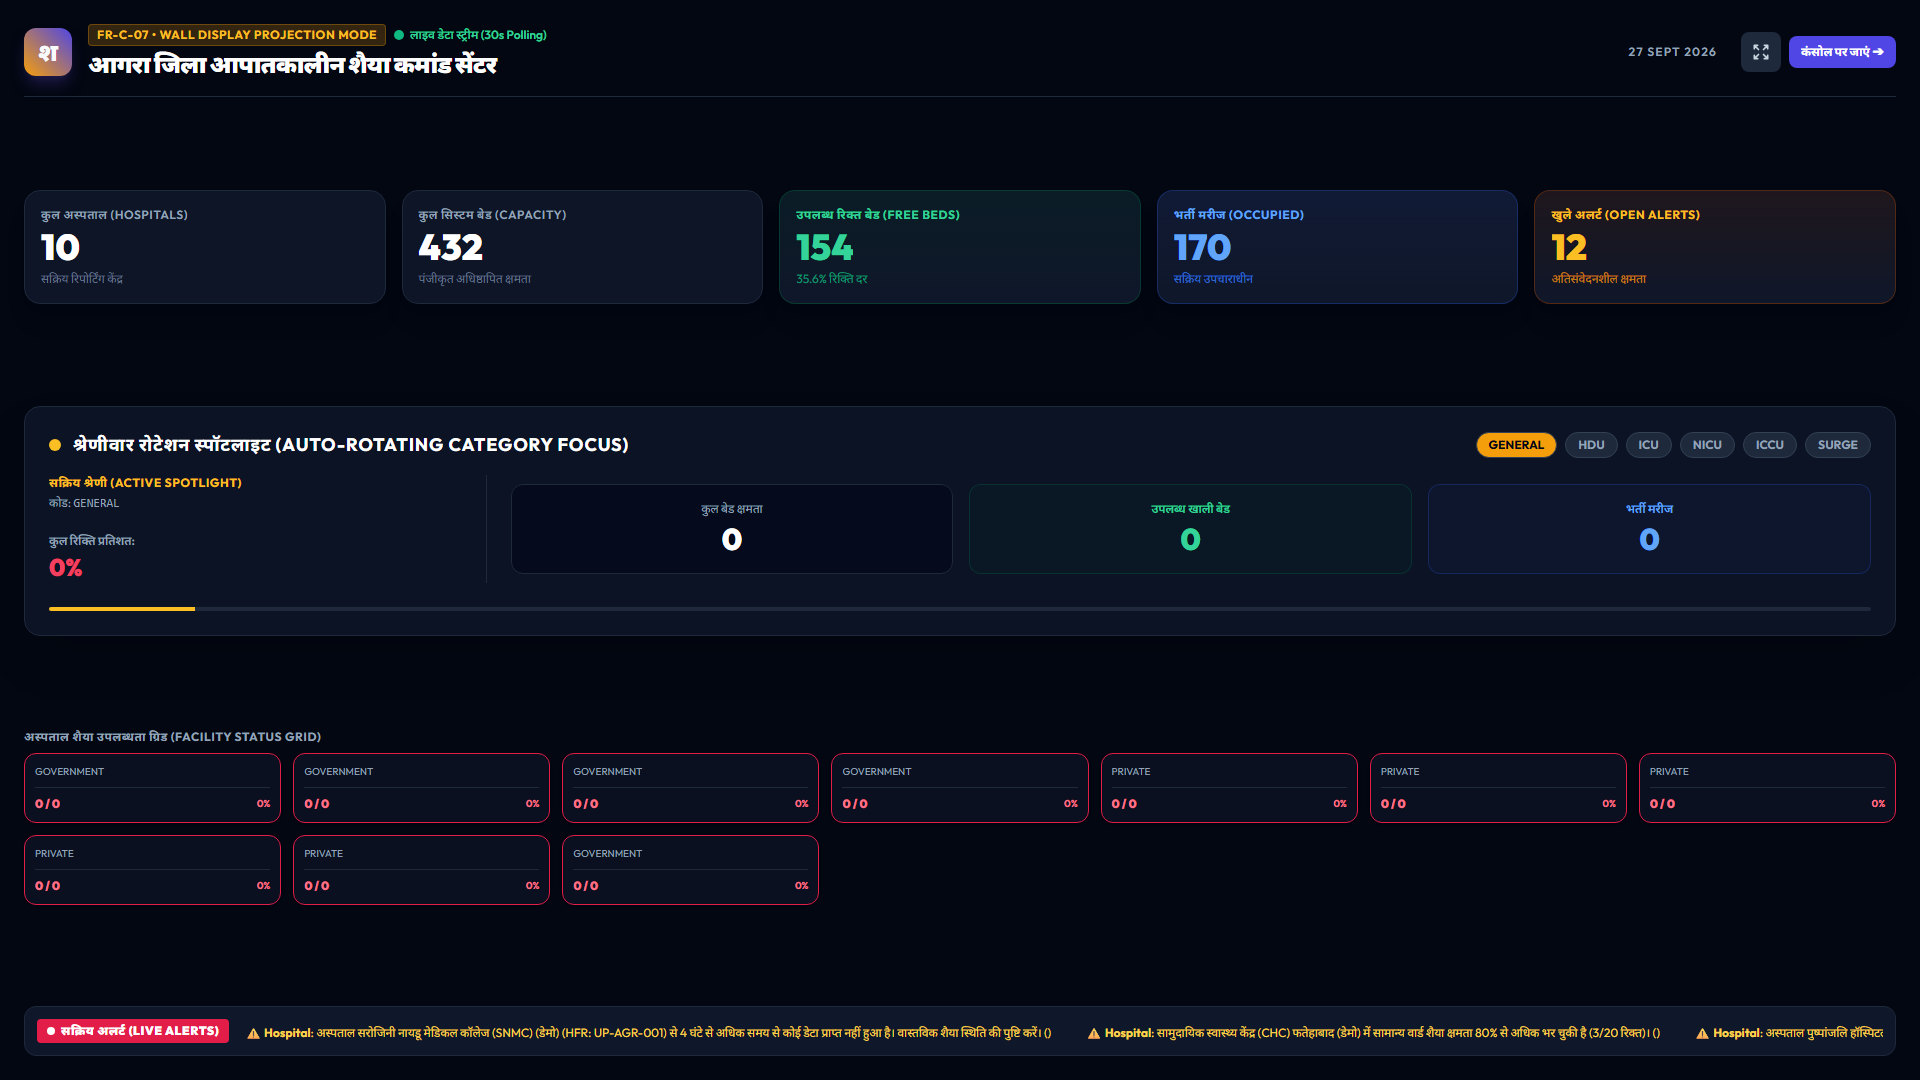Click the LIVE ALERTS red badge
The image size is (1920, 1080).
[x=133, y=1031]
